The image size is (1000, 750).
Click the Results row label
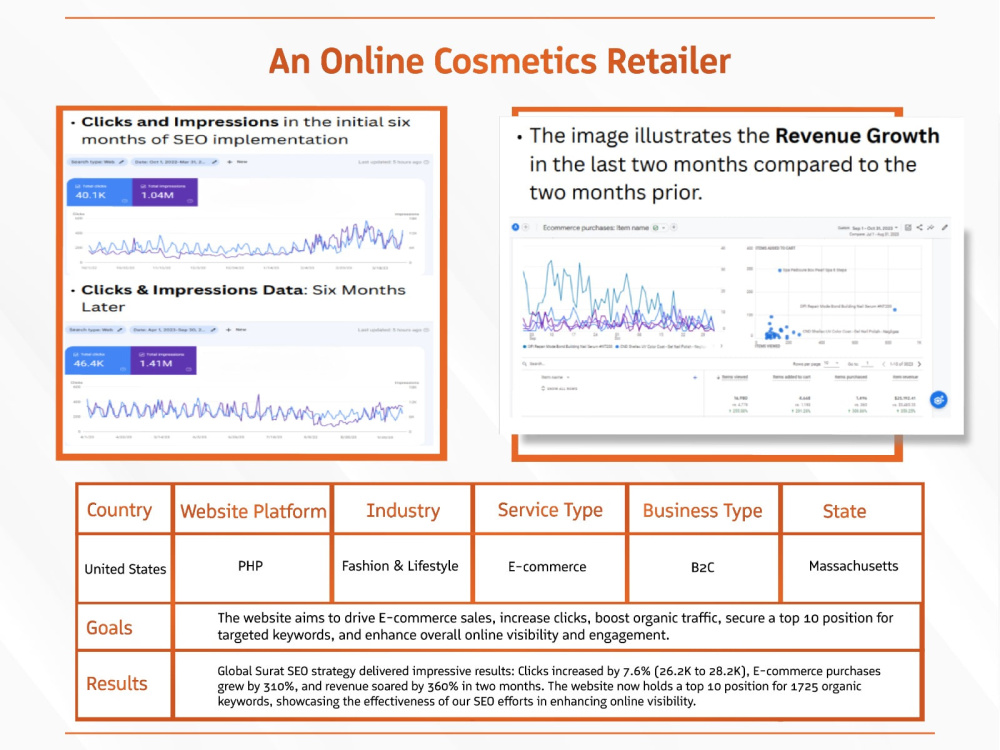point(117,684)
